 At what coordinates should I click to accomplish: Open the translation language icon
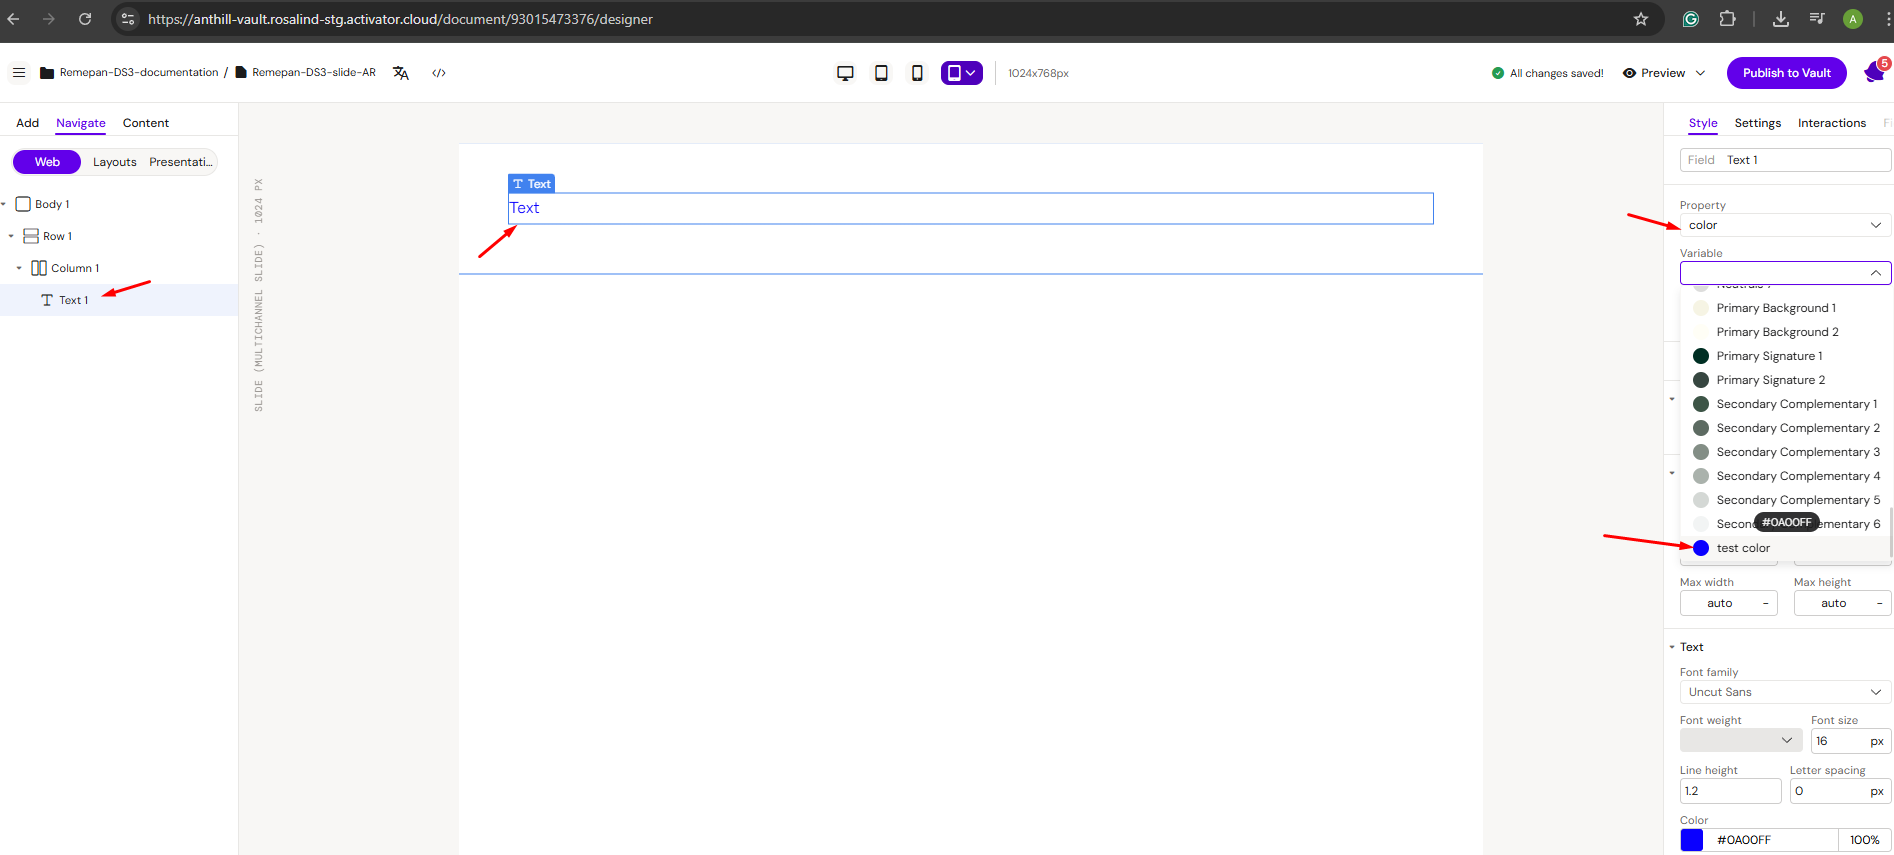click(x=401, y=73)
